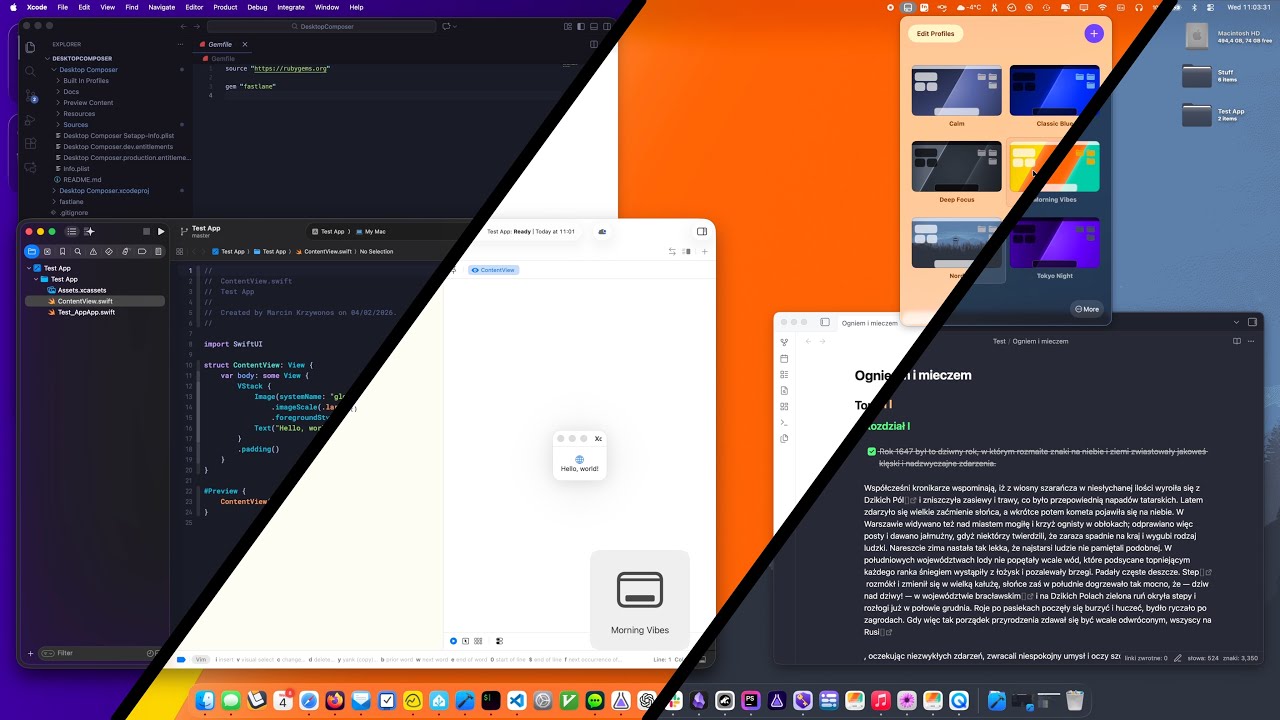Open the tab list chevron in Obsidian
This screenshot has height=720, width=1280.
tap(1237, 322)
